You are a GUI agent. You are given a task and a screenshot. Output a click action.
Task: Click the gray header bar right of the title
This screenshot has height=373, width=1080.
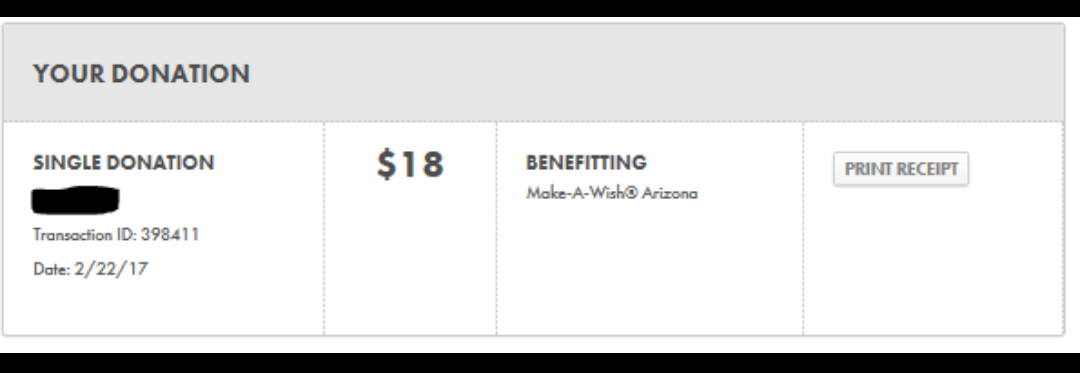coord(654,74)
